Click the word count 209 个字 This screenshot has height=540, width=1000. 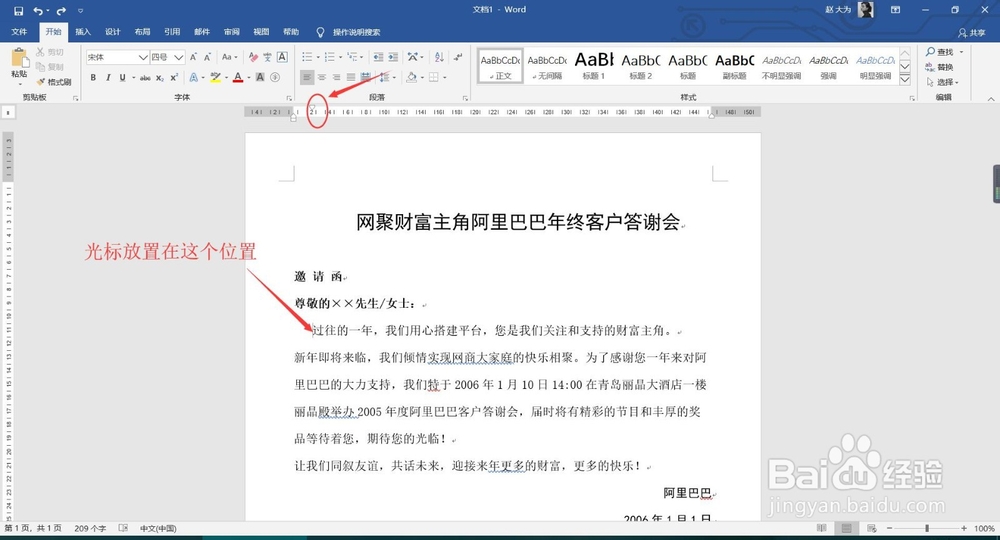point(90,529)
